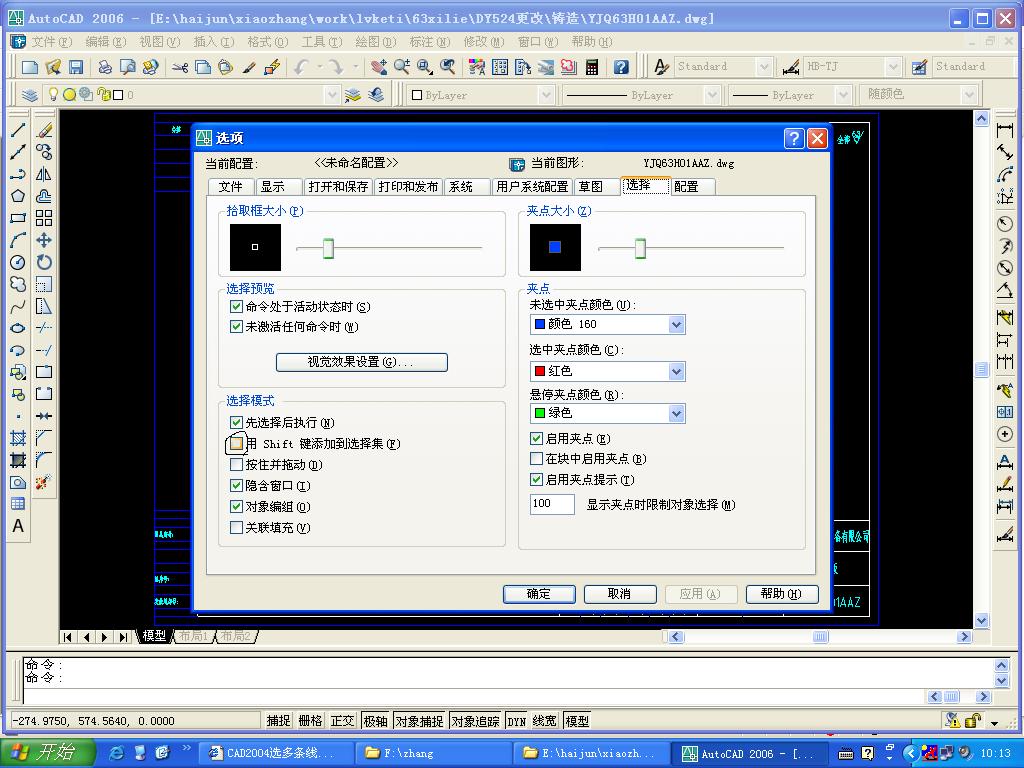Expand the ByLayer lineweight dropdown
1024x768 pixels.
click(x=843, y=95)
